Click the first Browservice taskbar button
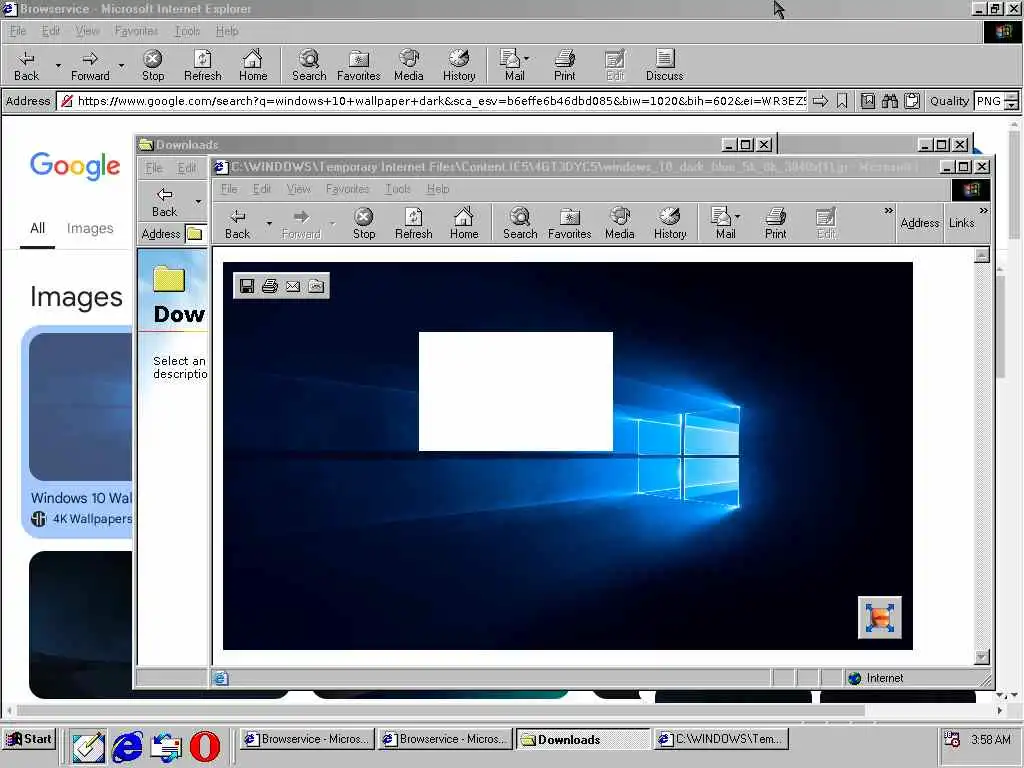The height and width of the screenshot is (768, 1024). (307, 739)
